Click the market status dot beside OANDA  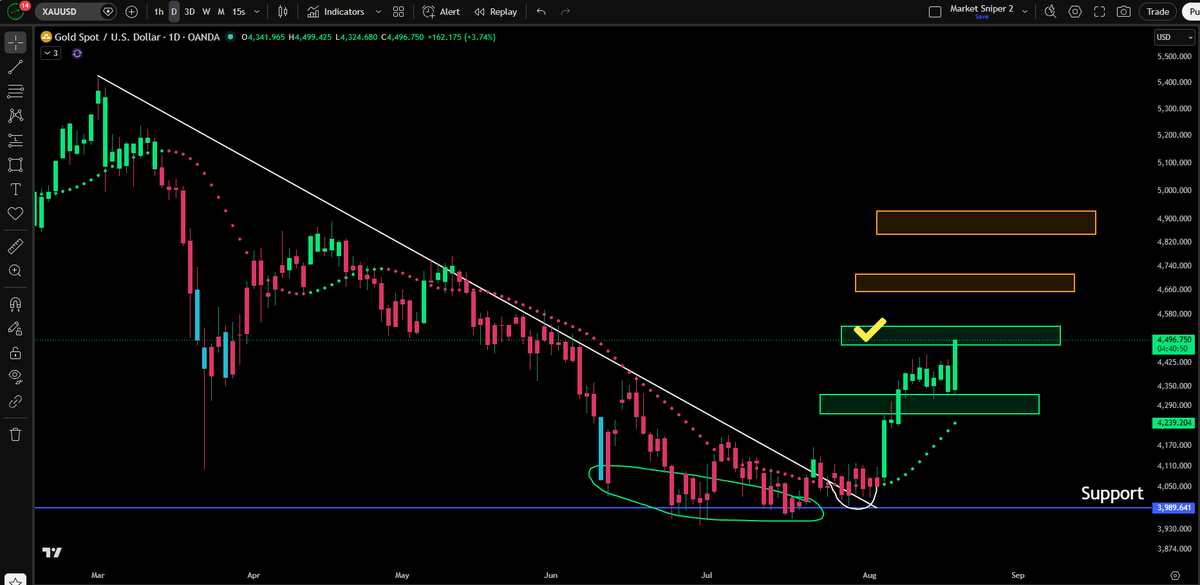tap(231, 37)
